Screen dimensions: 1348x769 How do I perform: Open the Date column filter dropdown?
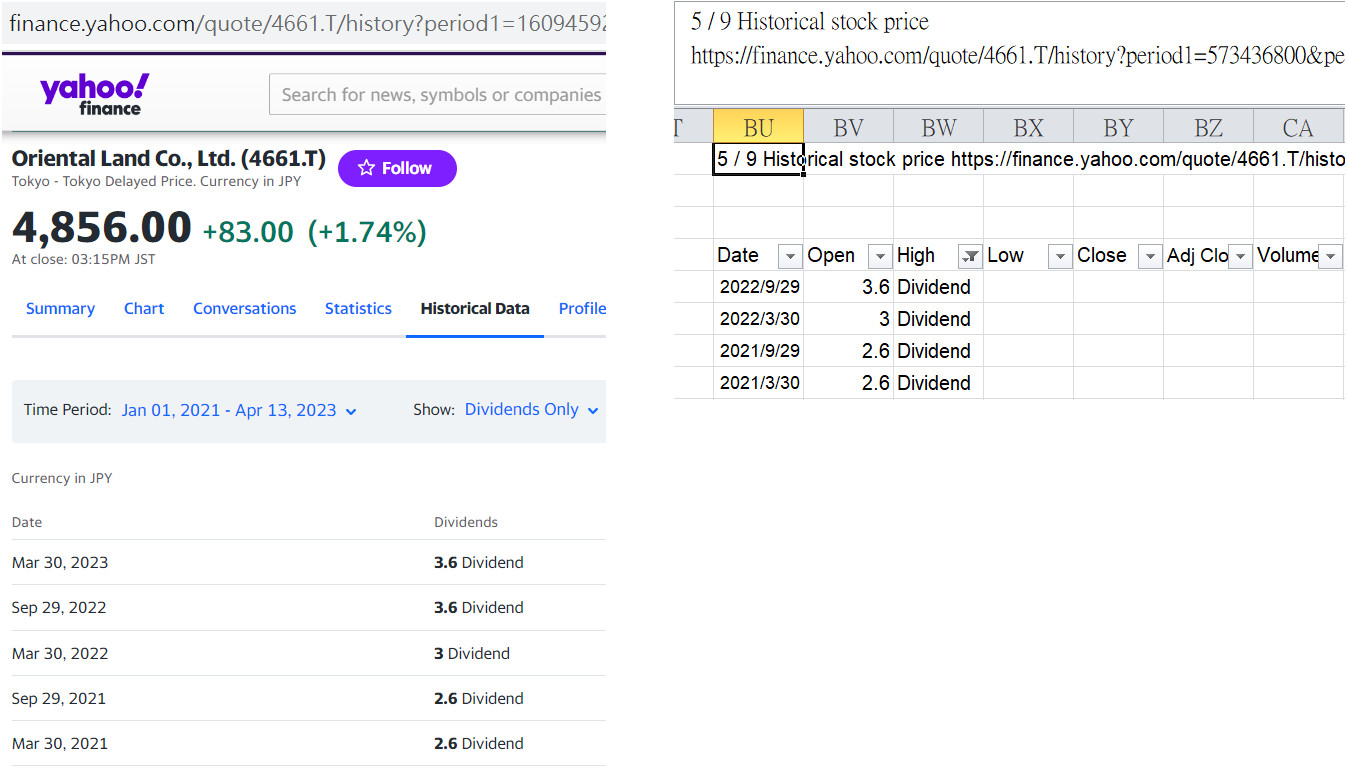click(x=790, y=257)
